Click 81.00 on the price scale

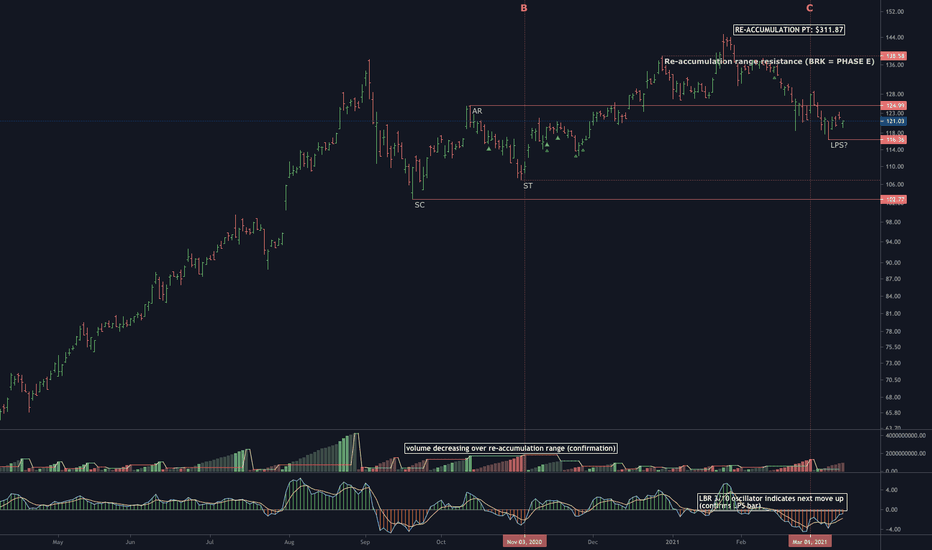[x=893, y=314]
